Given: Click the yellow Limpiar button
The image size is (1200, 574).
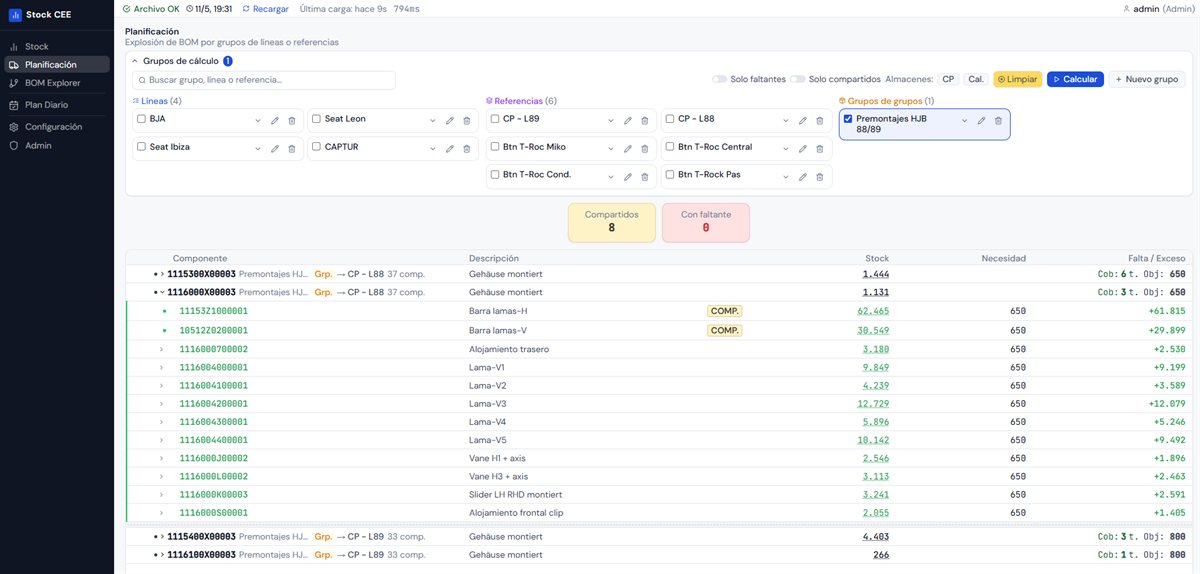Looking at the screenshot, I should click(x=1017, y=79).
